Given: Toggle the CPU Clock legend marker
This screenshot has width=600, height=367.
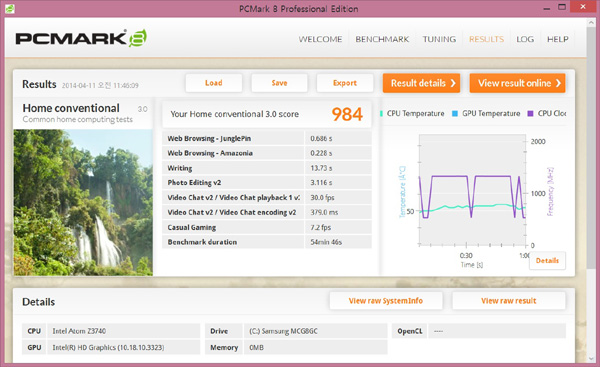Looking at the screenshot, I should tap(530, 113).
